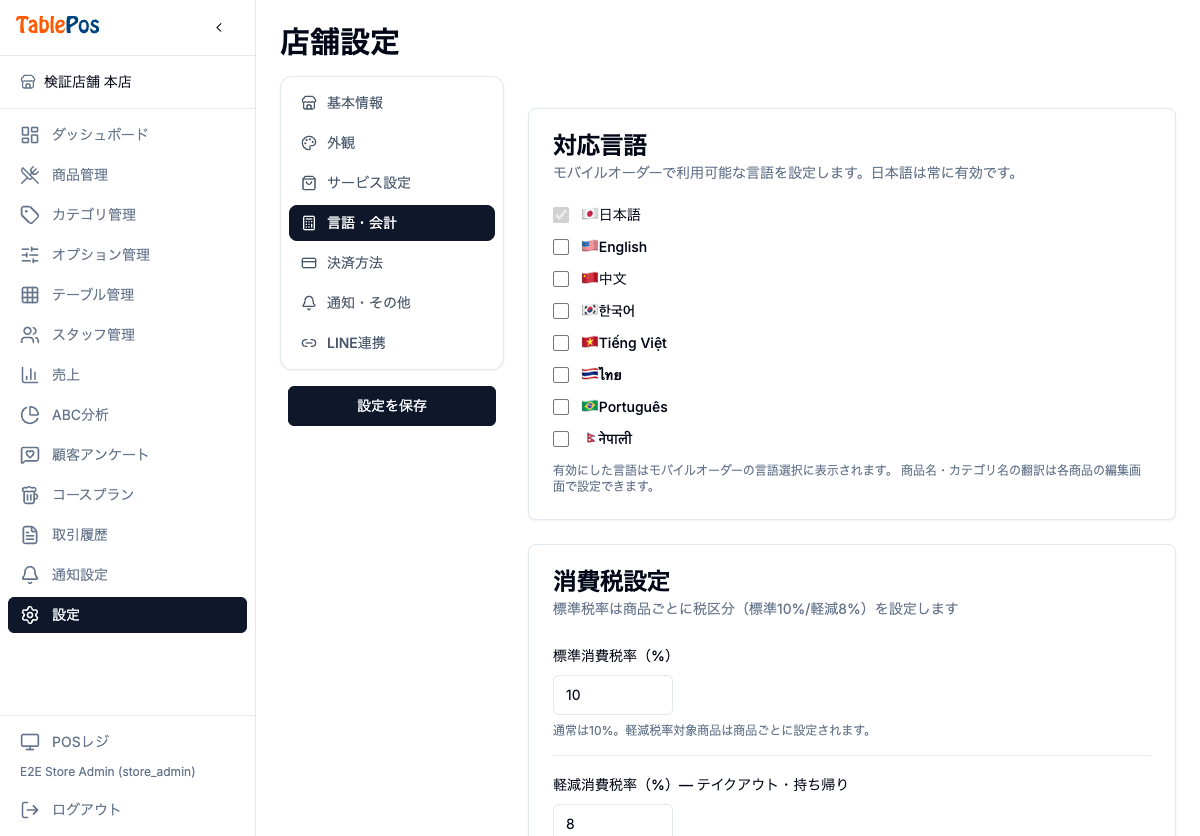The width and height of the screenshot is (1200, 836).
Task: Click the オプション管理 sliders icon
Action: click(x=30, y=255)
